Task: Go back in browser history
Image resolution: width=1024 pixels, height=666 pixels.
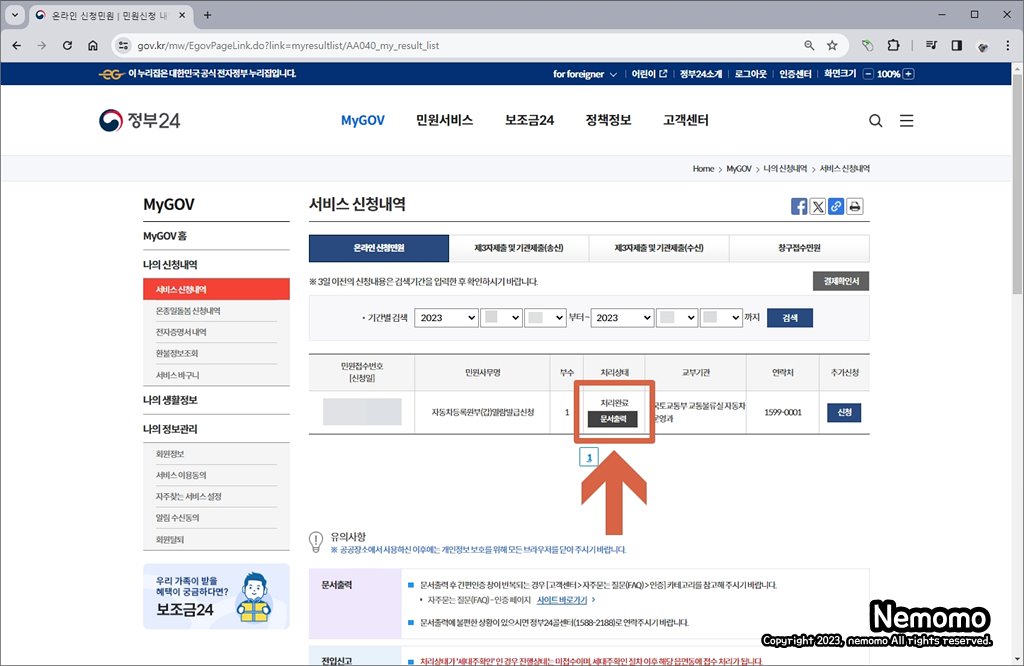Action: (16, 46)
